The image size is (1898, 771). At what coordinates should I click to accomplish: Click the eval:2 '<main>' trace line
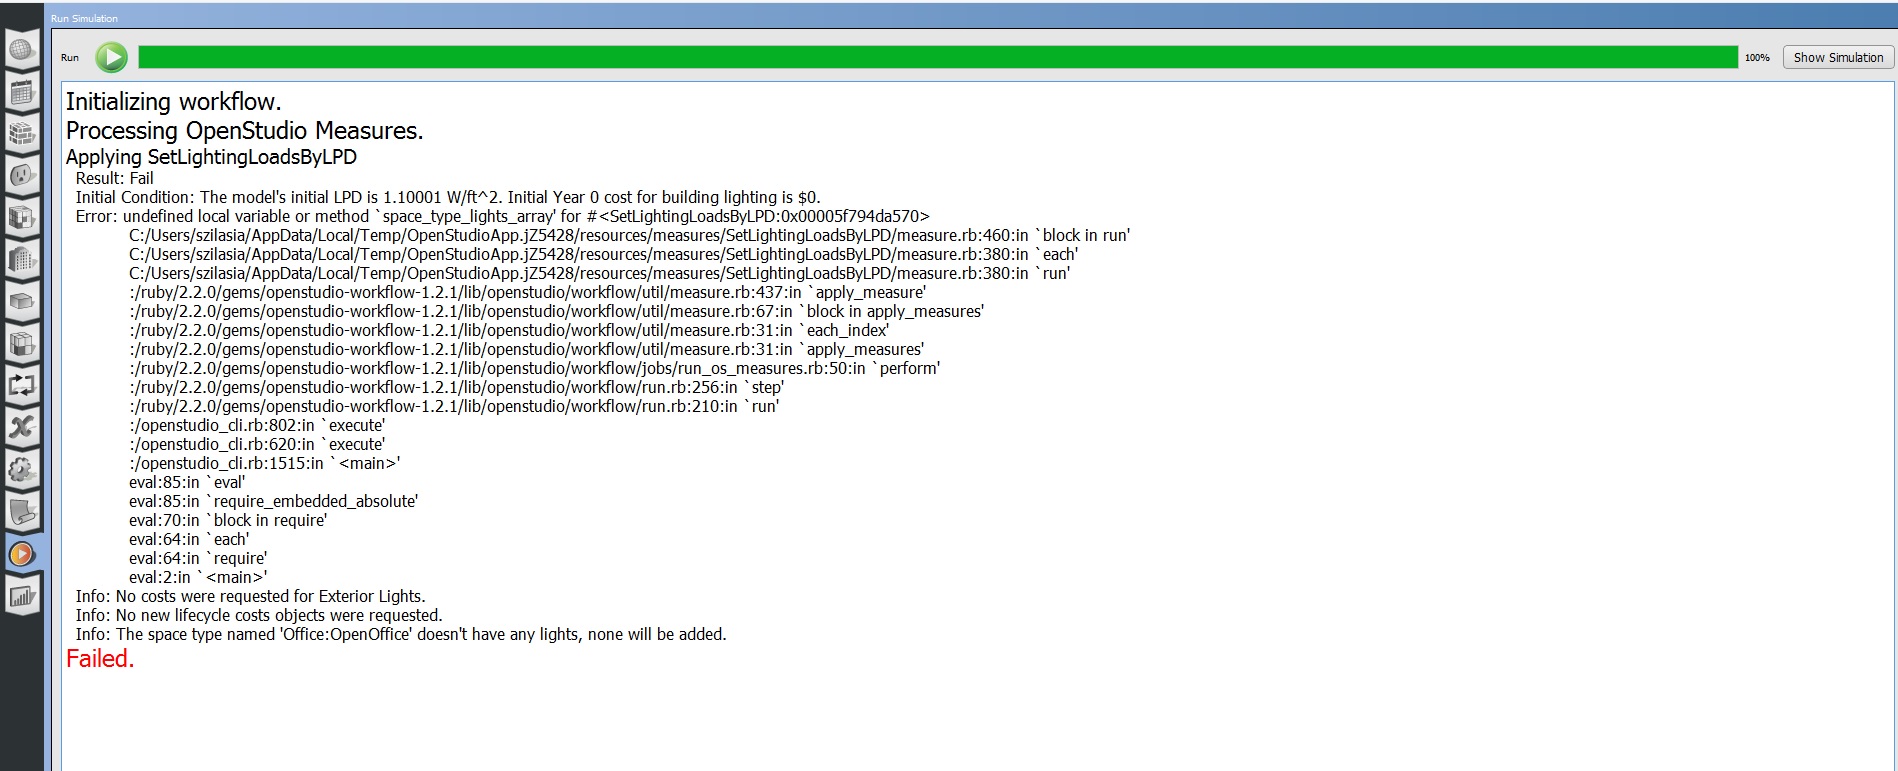[198, 577]
